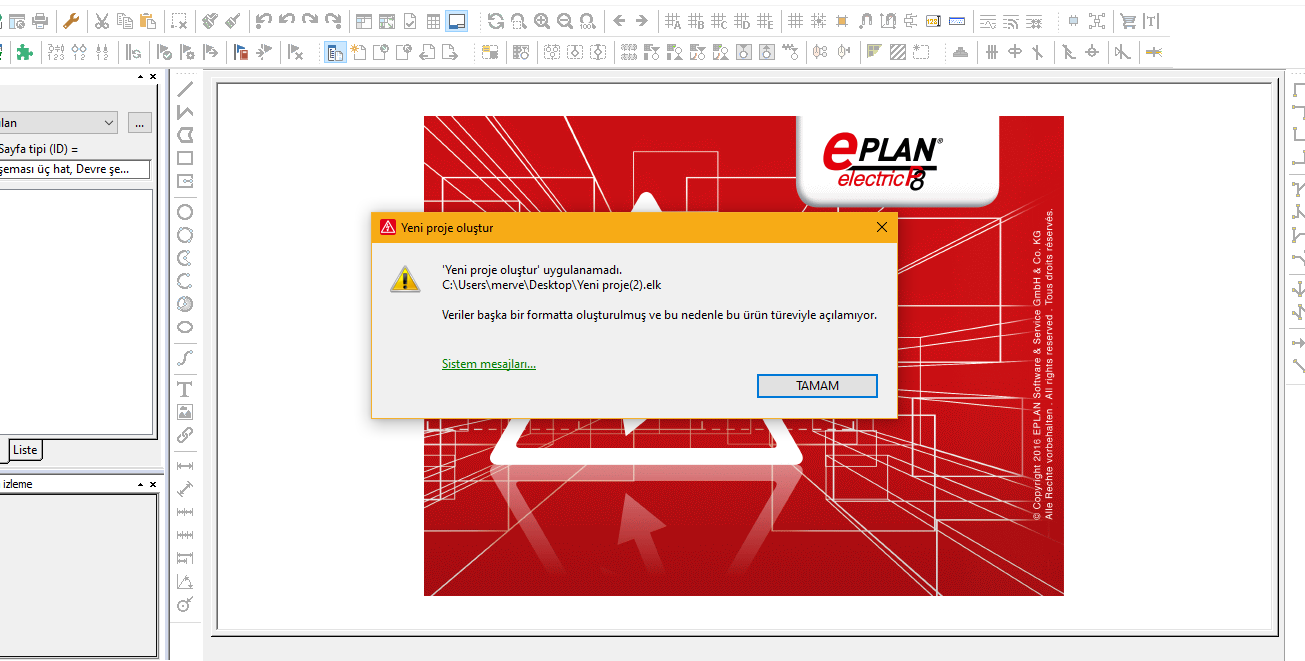
Task: Click the print icon in the toolbar
Action: [41, 20]
